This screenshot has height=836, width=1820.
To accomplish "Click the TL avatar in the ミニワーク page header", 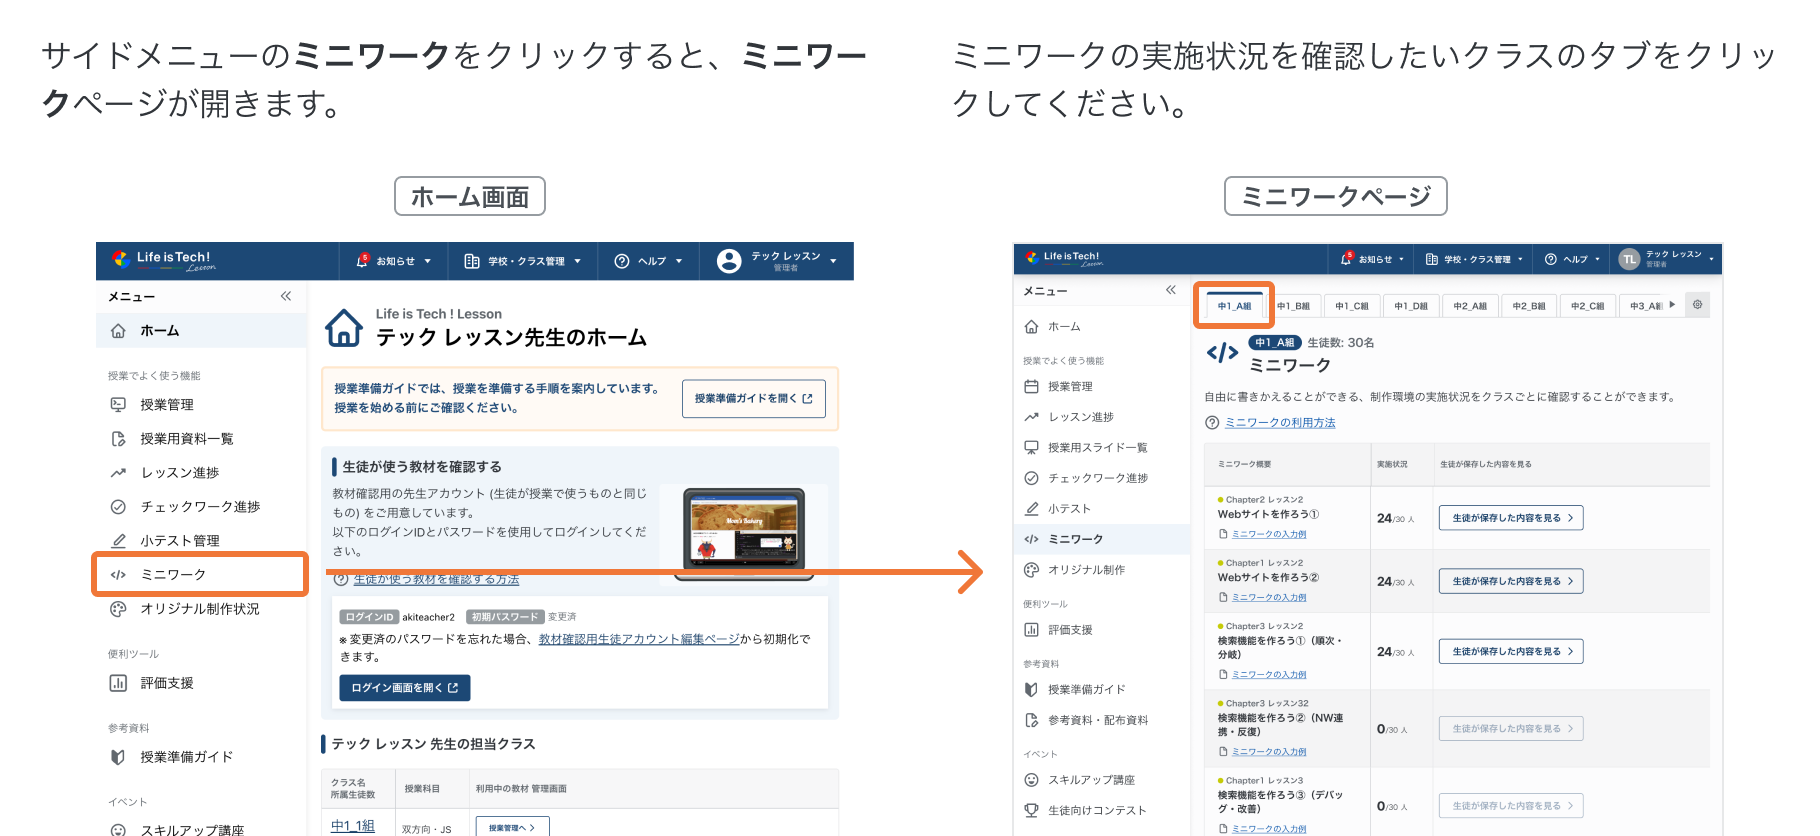I will tap(1629, 259).
